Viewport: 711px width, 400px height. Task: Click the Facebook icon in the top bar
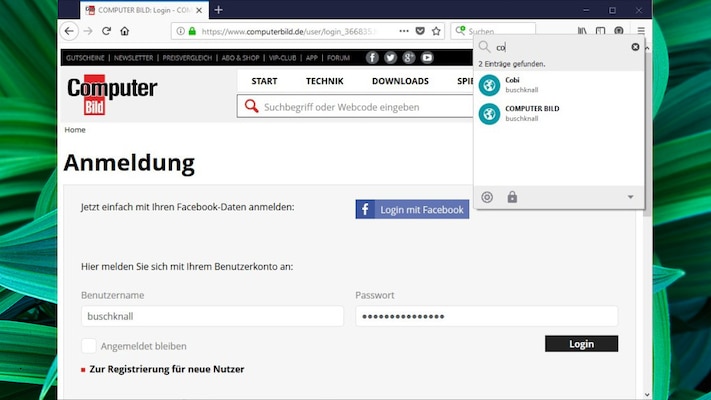373,58
